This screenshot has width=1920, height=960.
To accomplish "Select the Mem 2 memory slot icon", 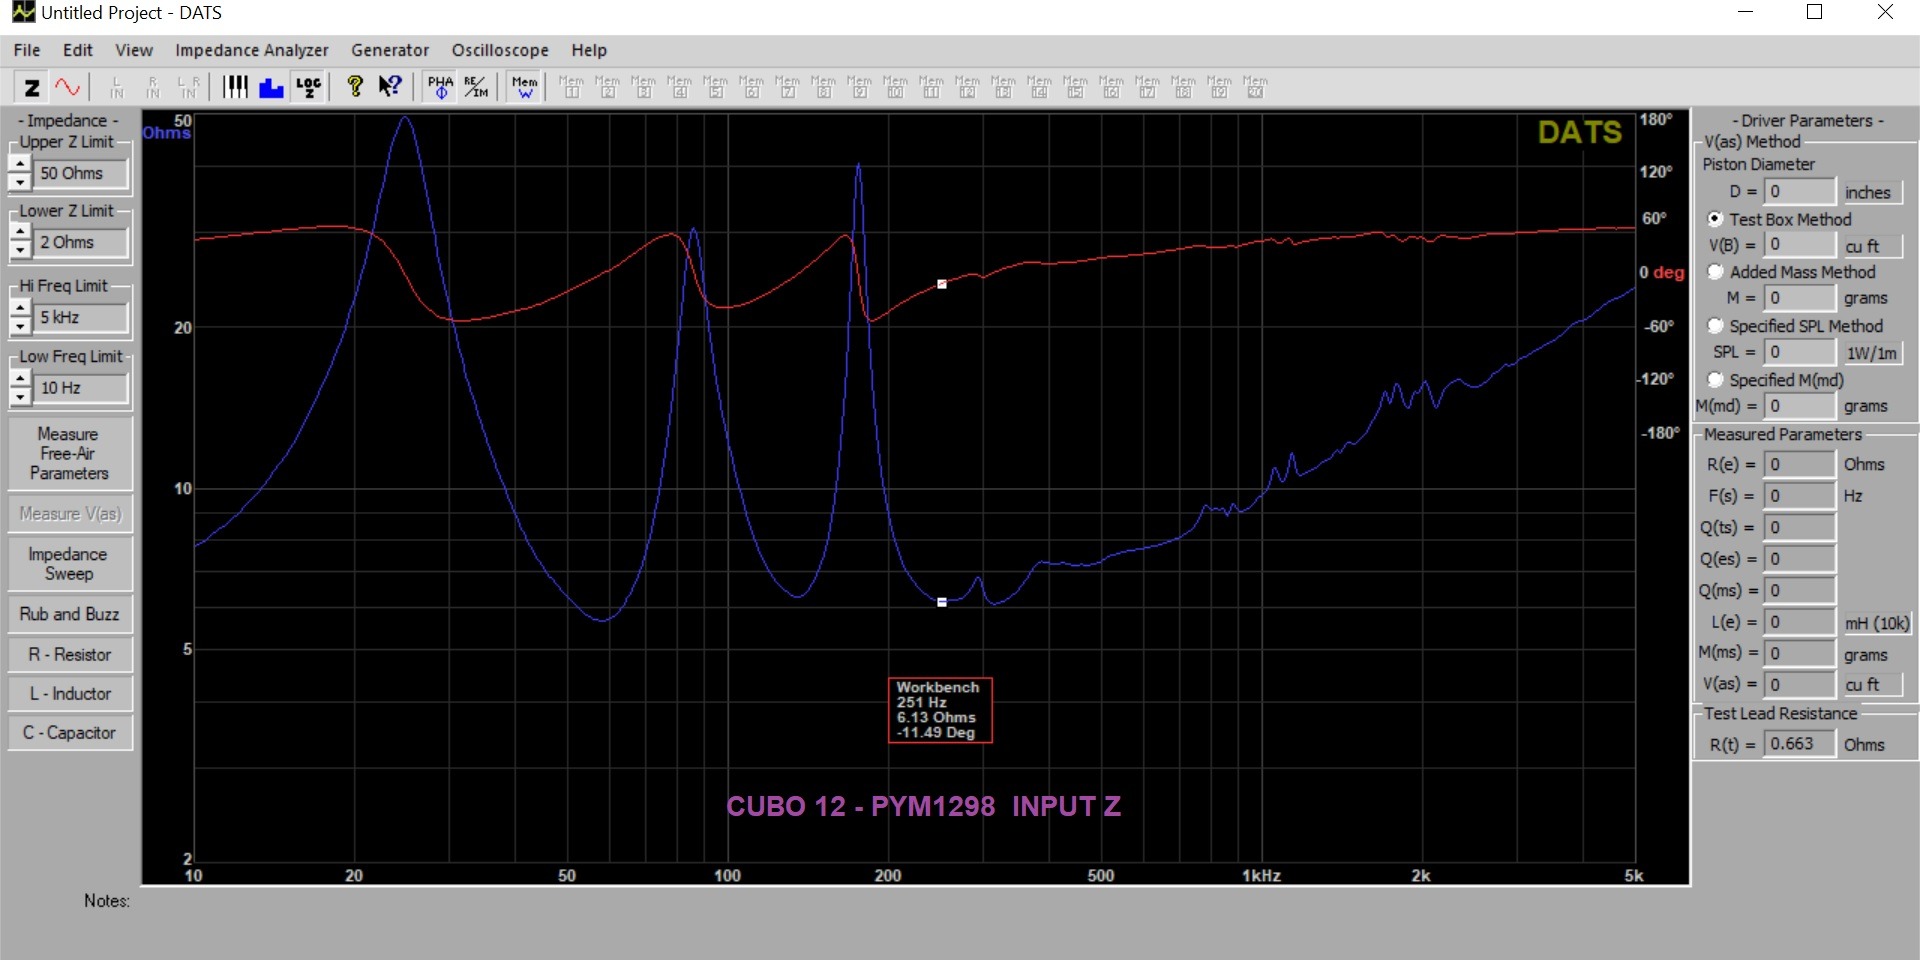I will coord(607,87).
